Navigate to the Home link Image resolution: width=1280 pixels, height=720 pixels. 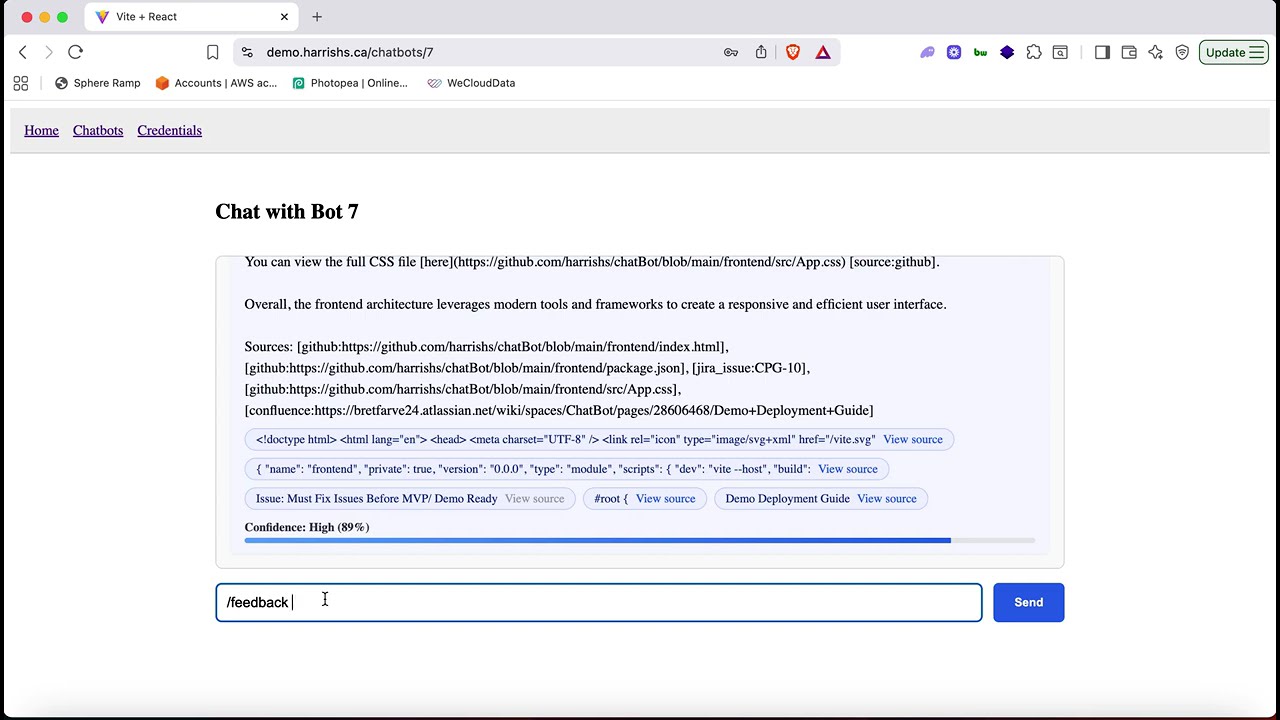41,130
